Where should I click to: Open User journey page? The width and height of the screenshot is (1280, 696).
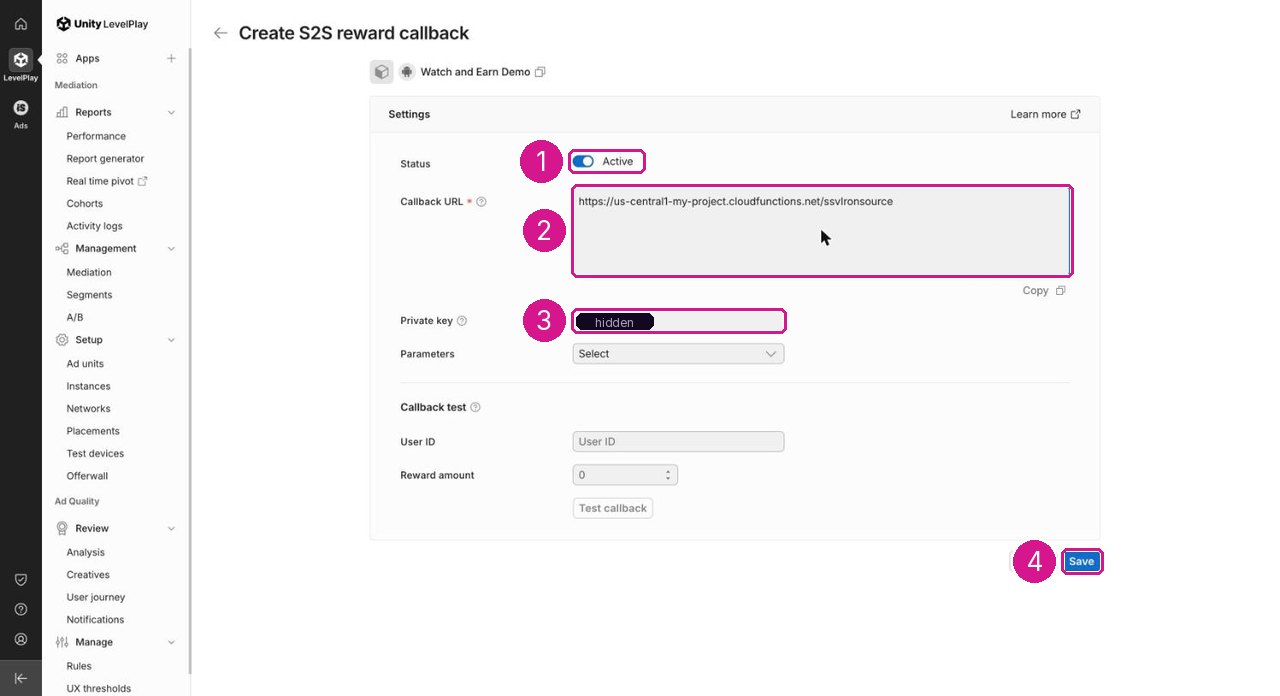(96, 597)
